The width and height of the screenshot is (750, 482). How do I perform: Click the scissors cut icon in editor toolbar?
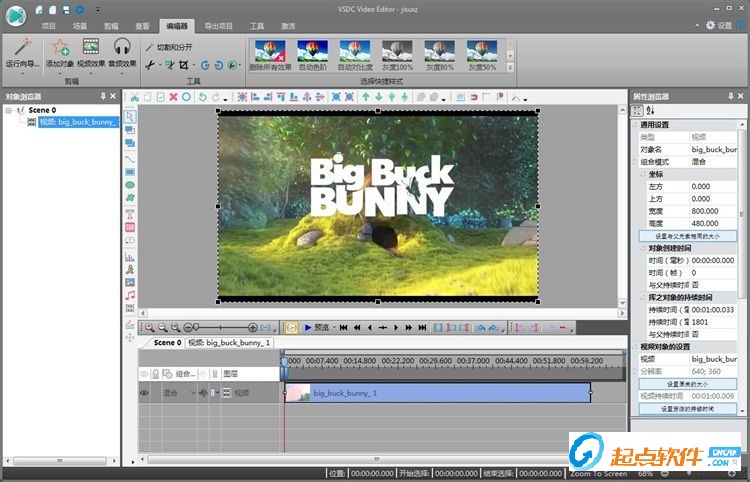click(134, 97)
